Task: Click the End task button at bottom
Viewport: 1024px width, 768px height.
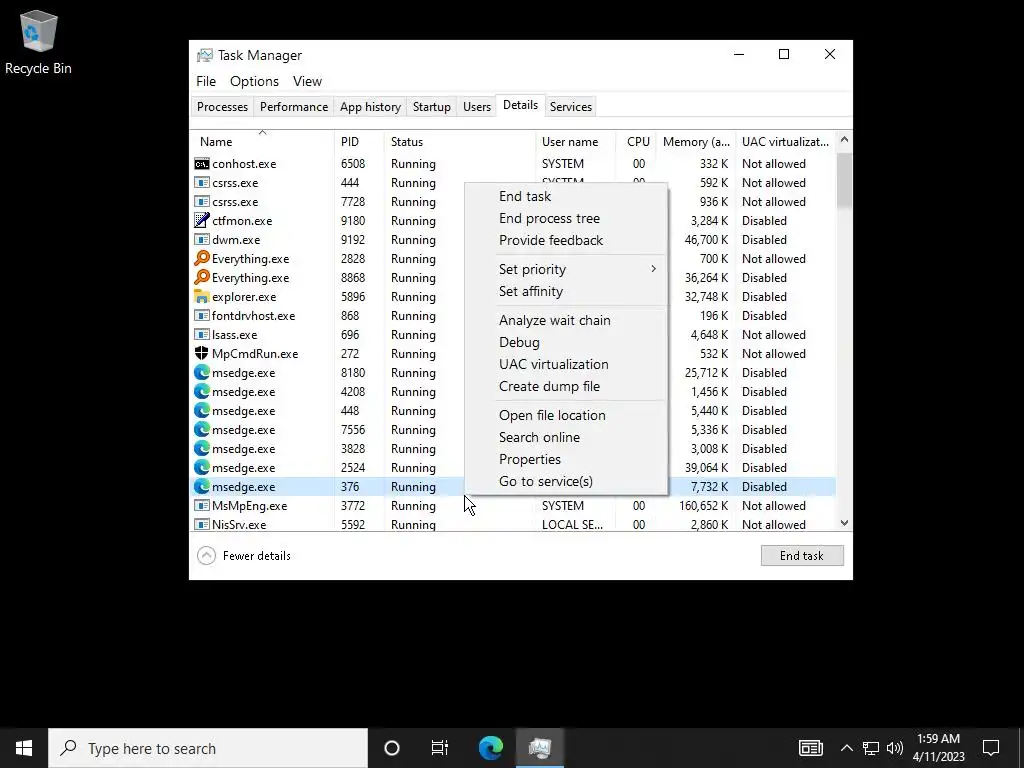Action: (802, 556)
